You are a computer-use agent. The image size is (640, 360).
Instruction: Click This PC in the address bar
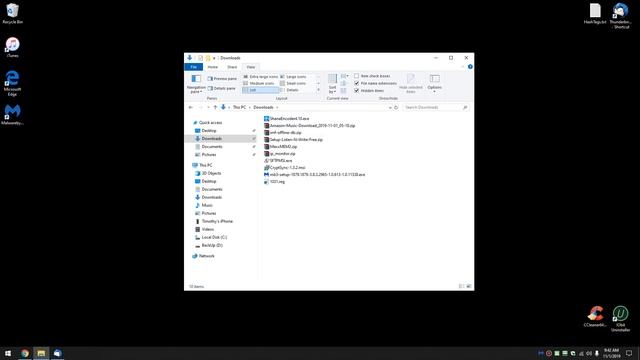[239, 107]
